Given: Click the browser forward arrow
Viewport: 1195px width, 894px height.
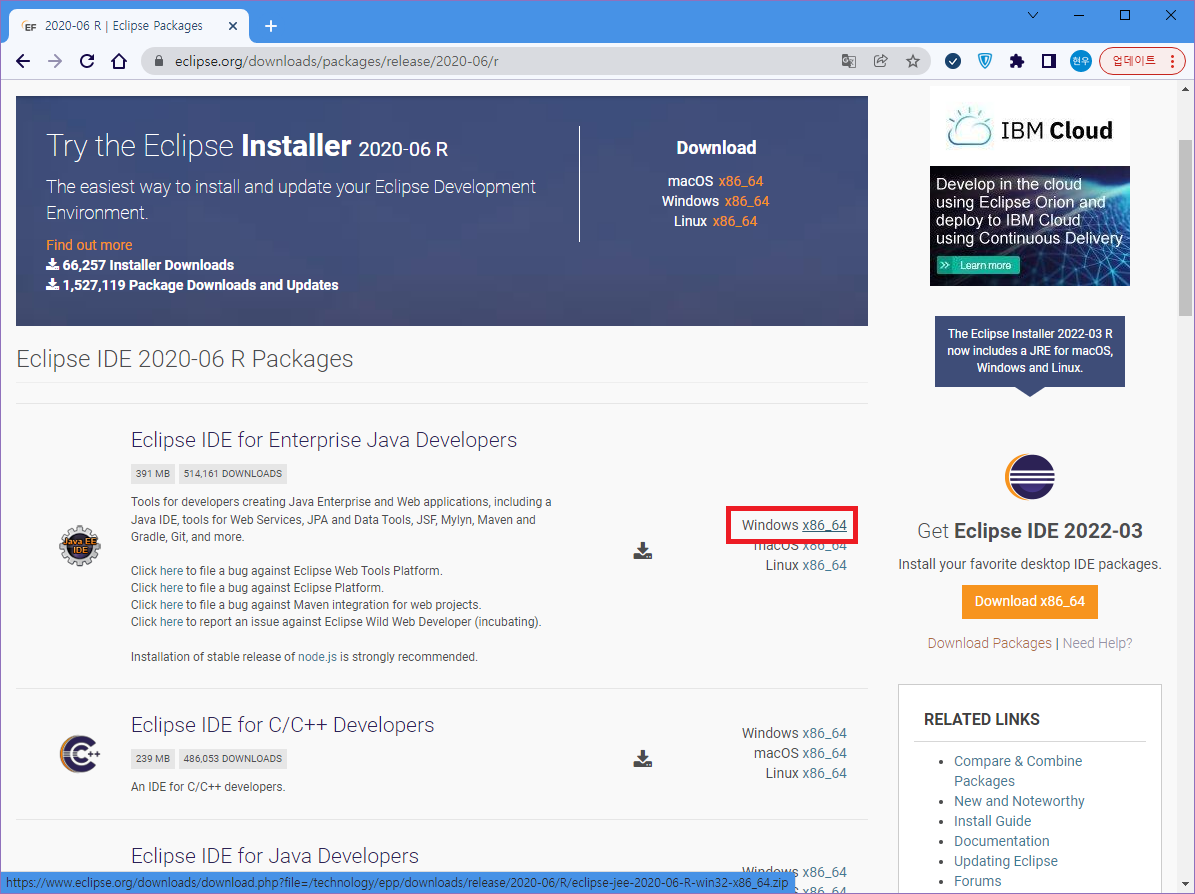Looking at the screenshot, I should point(55,61).
